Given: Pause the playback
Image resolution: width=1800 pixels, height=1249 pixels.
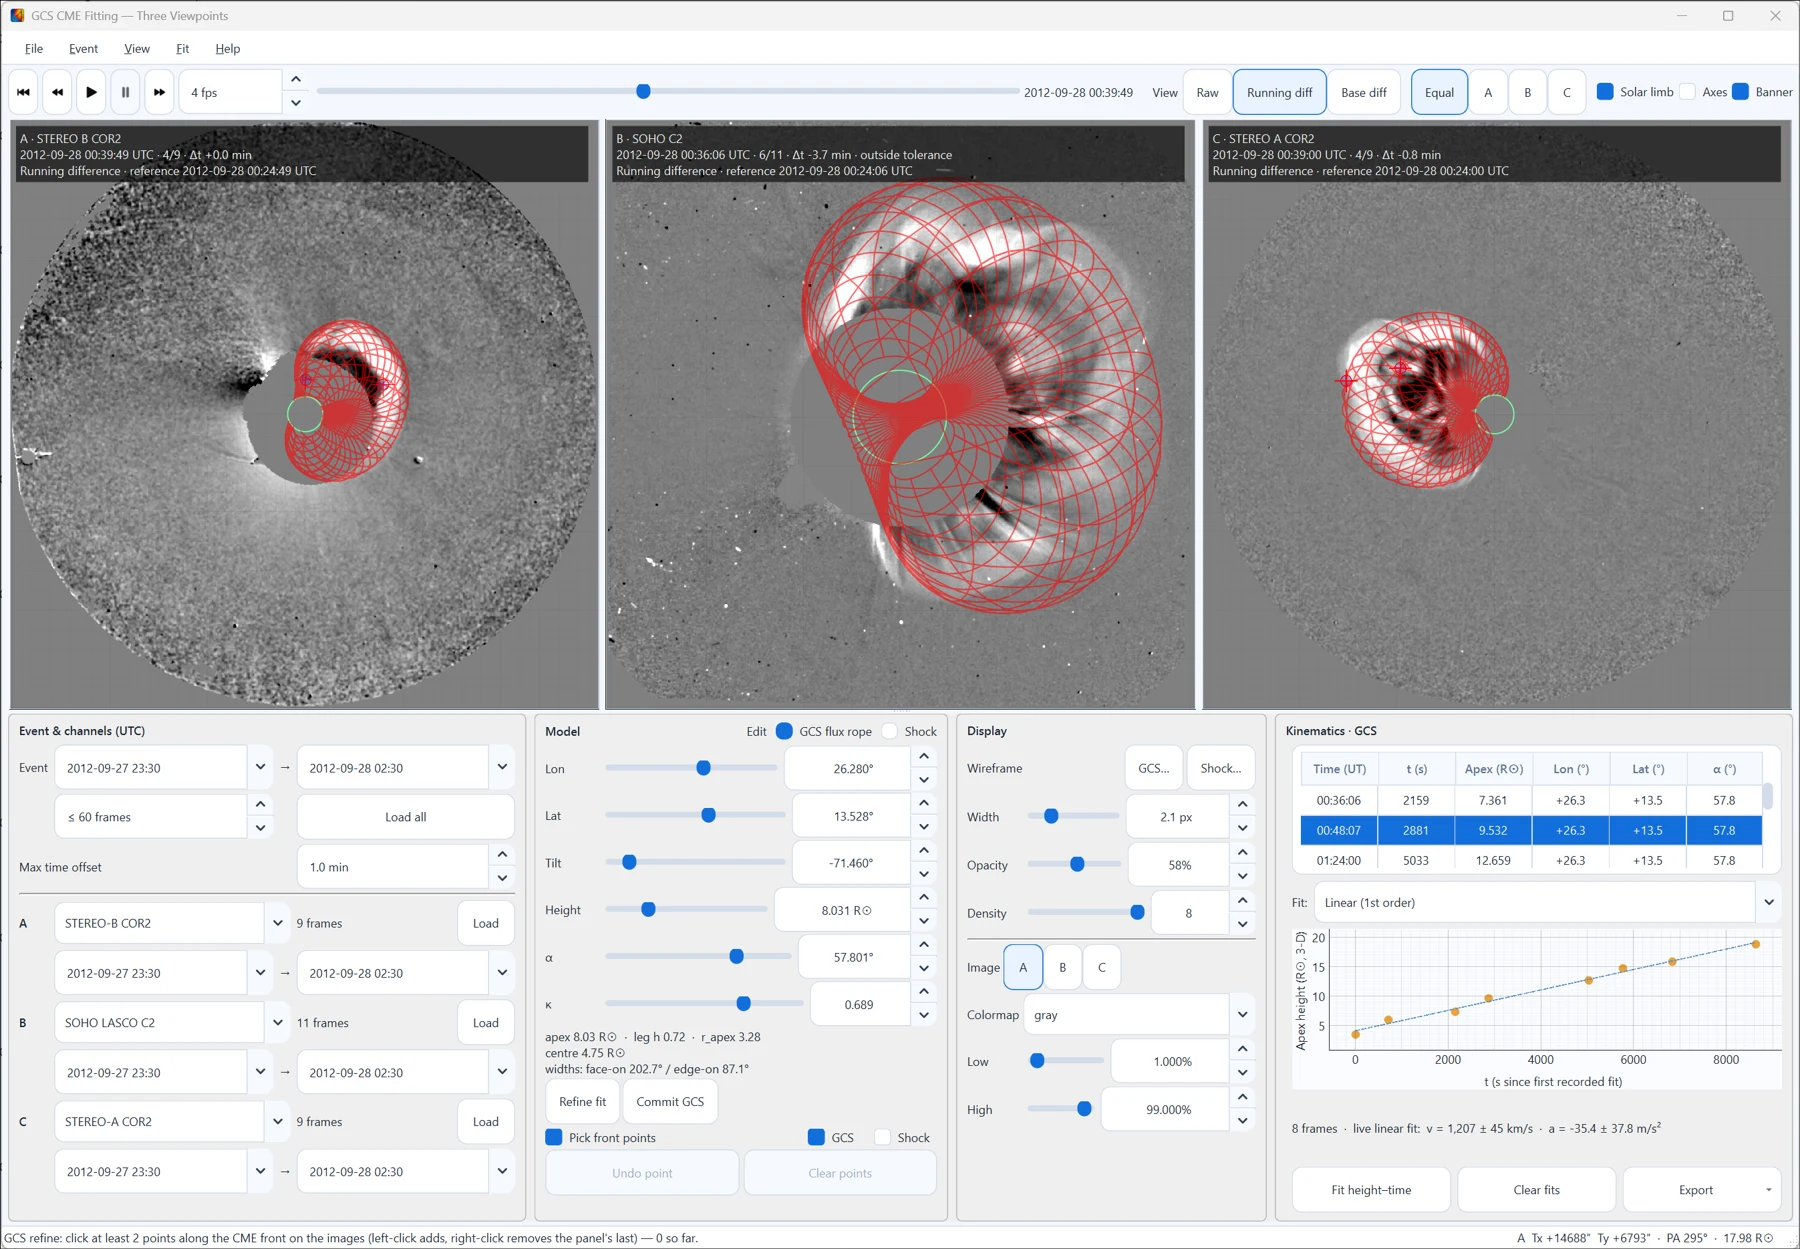Looking at the screenshot, I should [125, 92].
